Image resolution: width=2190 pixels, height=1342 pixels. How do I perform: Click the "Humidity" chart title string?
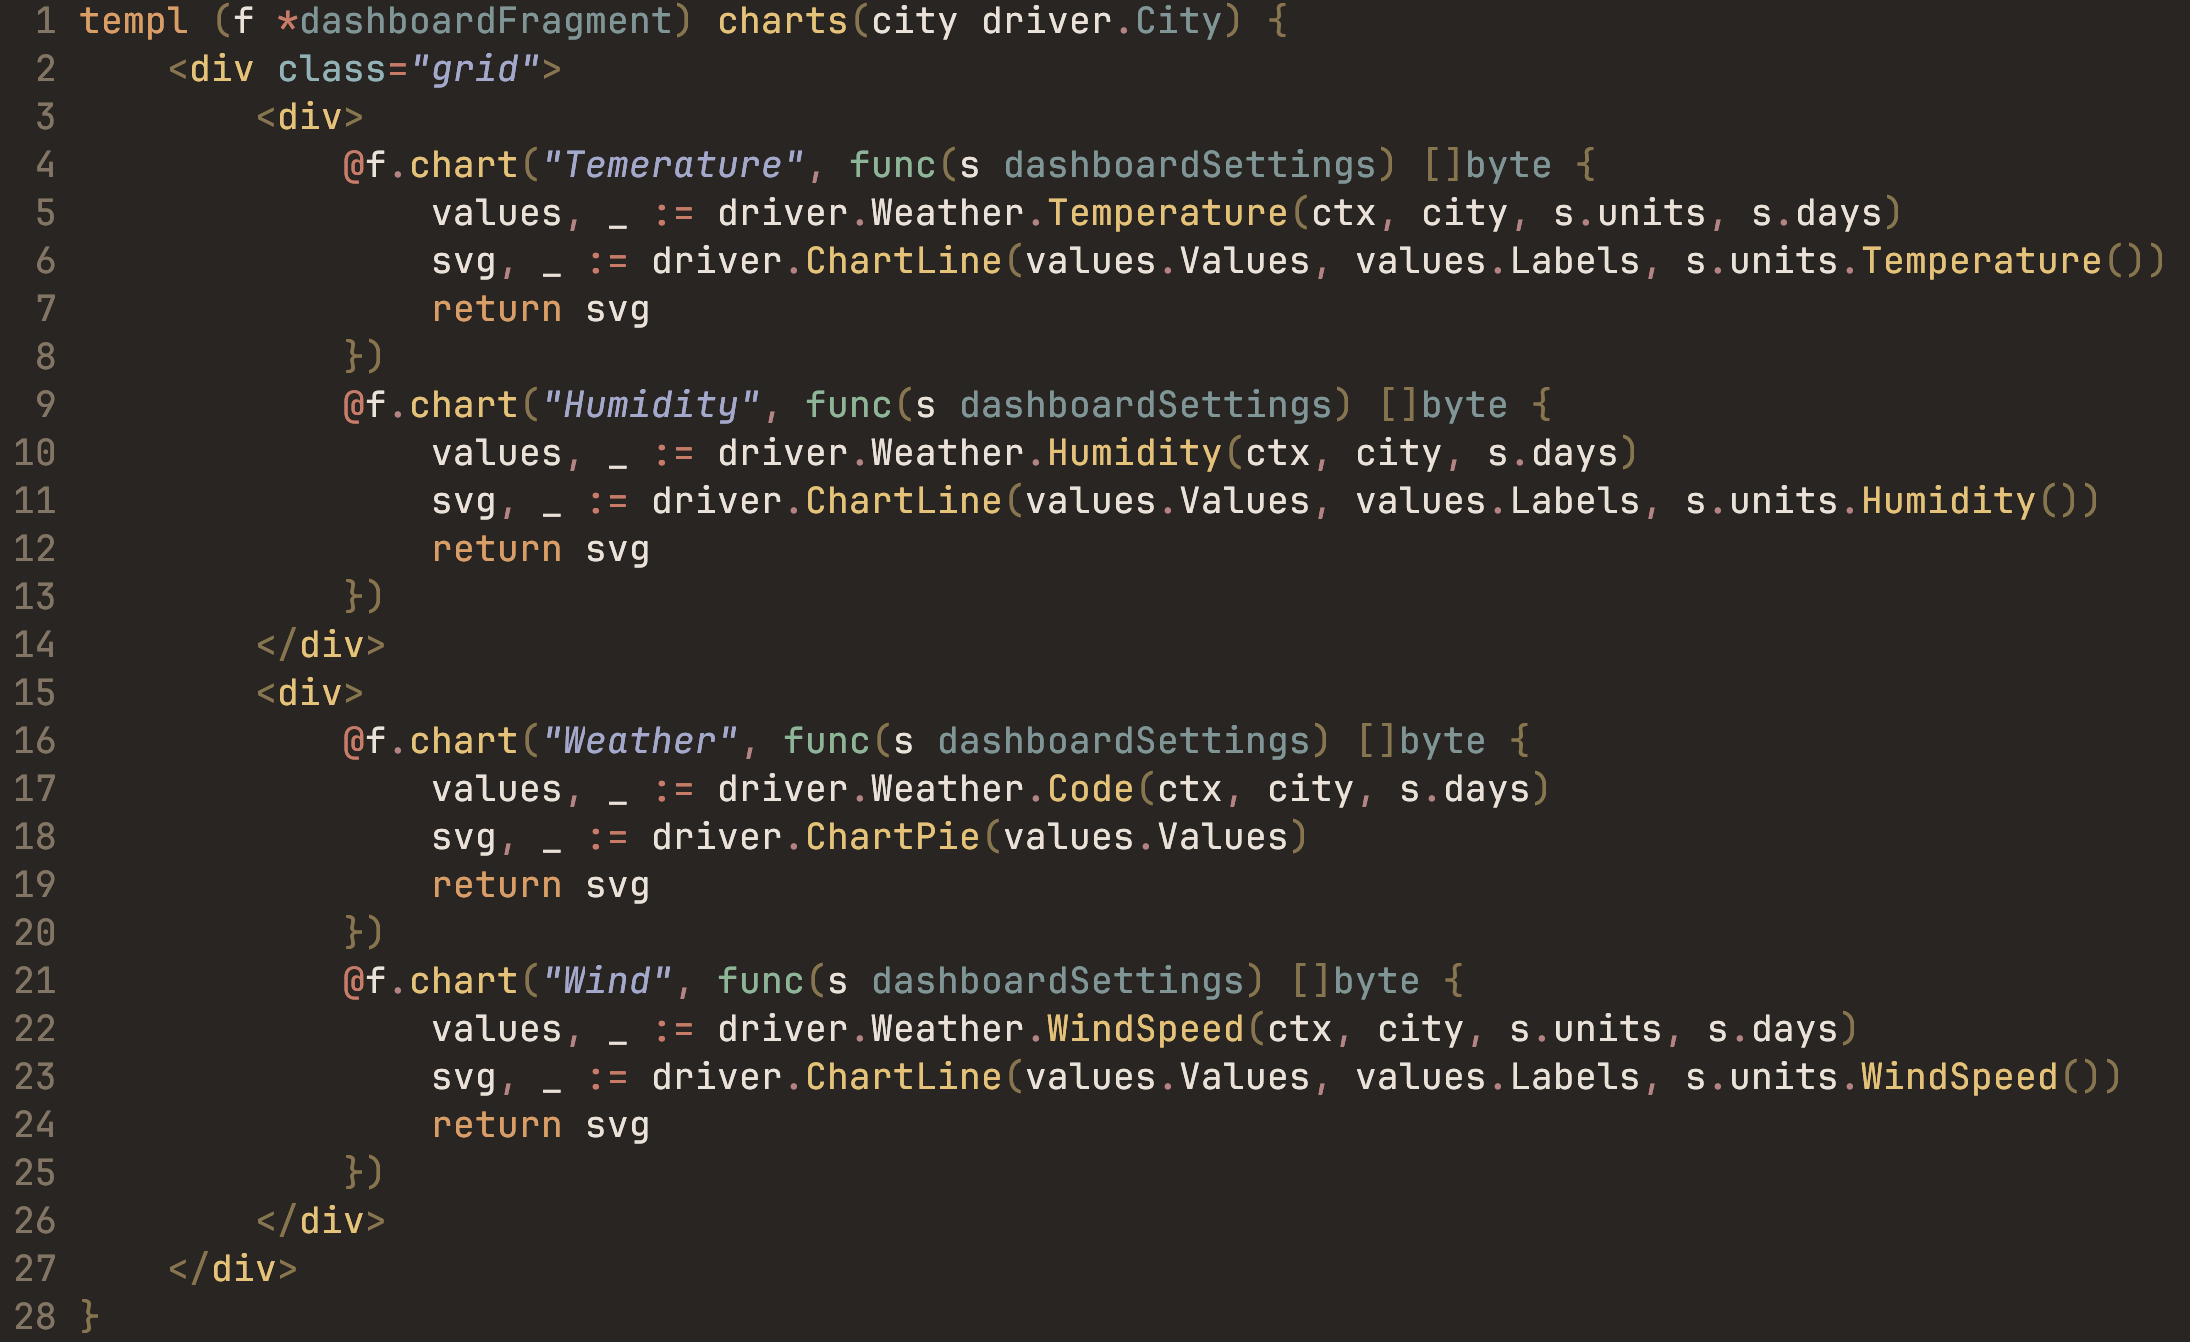tap(651, 405)
